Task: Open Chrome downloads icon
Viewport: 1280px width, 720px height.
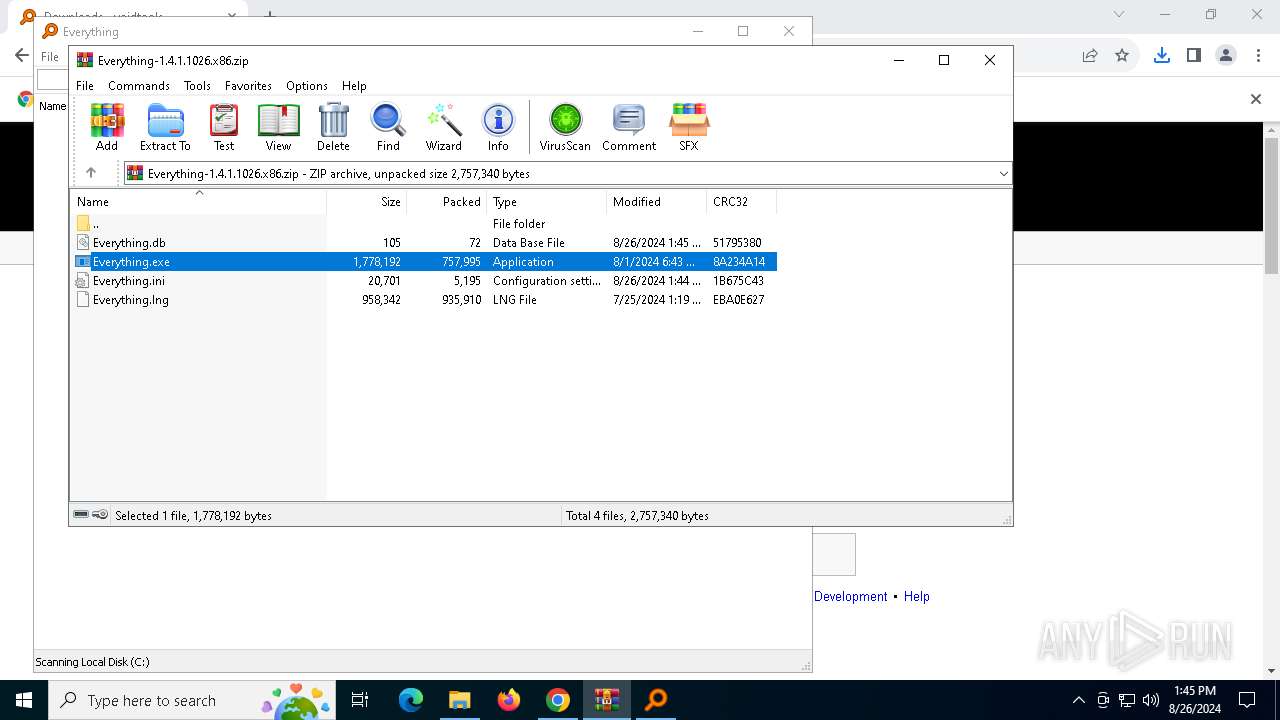Action: (1162, 55)
